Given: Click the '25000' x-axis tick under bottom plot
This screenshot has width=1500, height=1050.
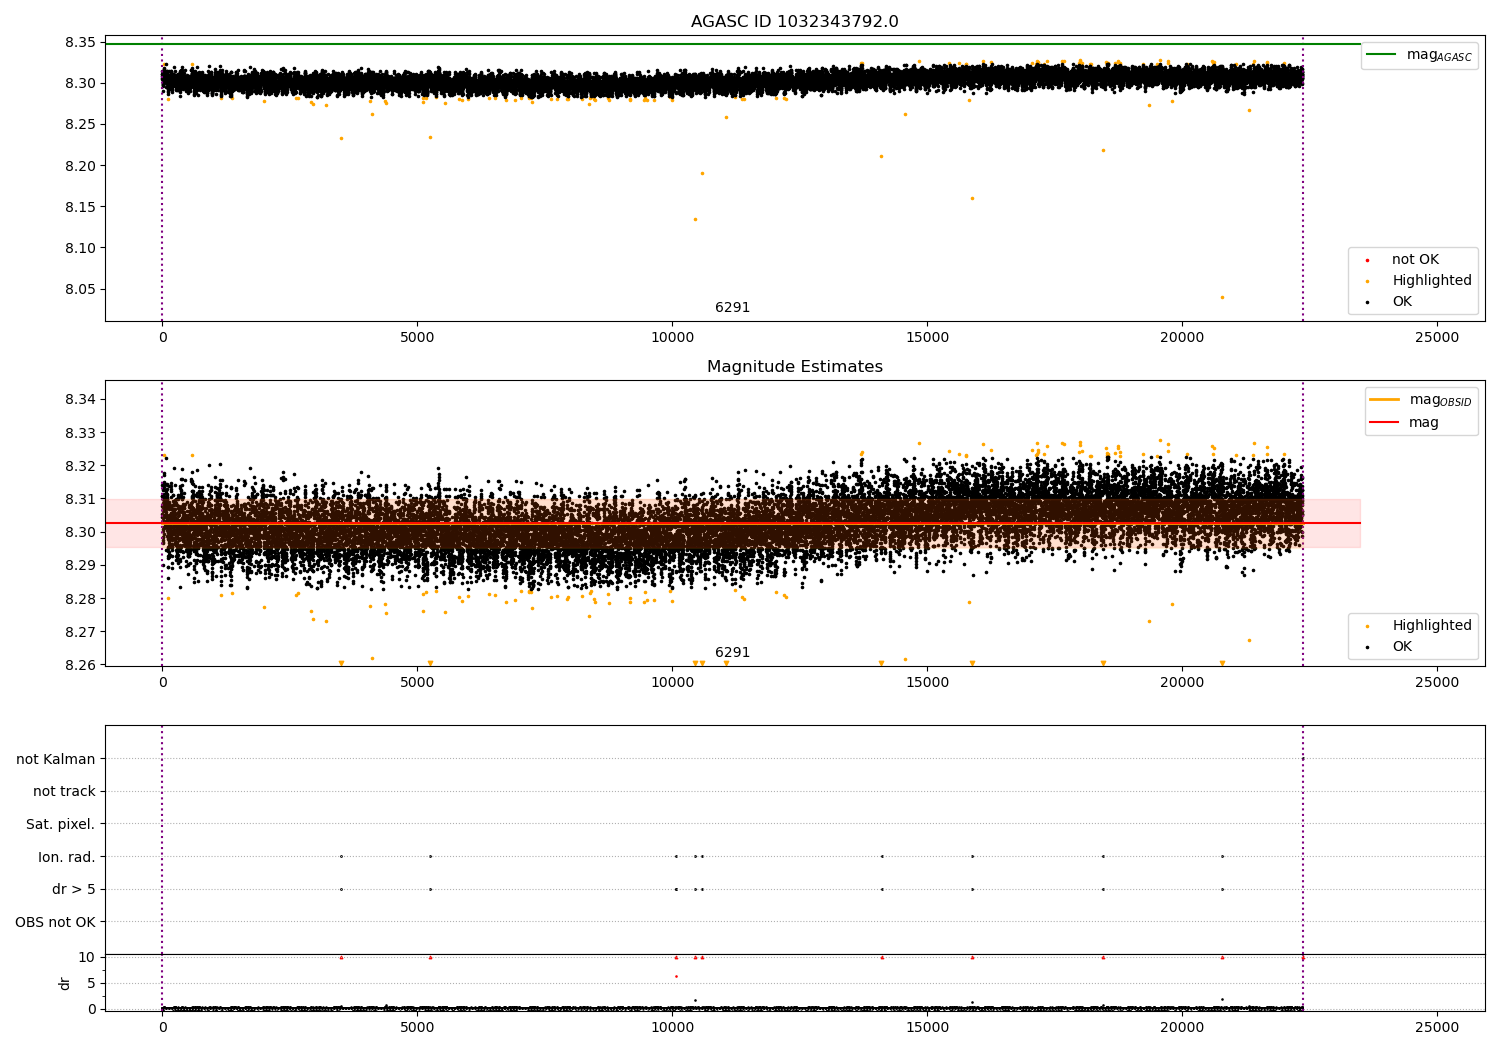Looking at the screenshot, I should (x=1437, y=1028).
